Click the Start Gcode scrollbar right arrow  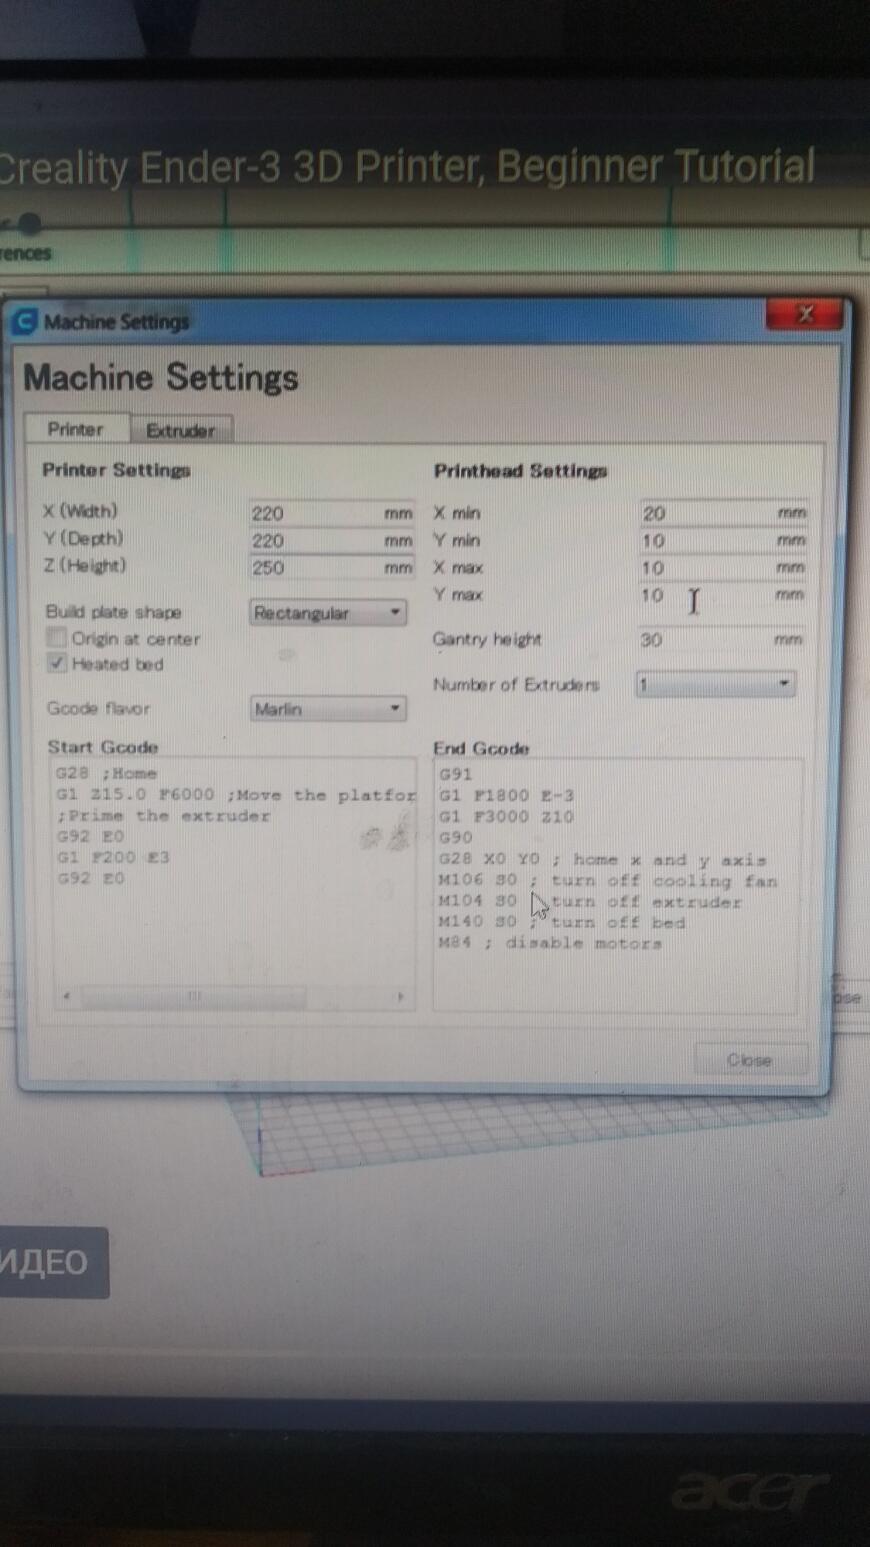401,997
